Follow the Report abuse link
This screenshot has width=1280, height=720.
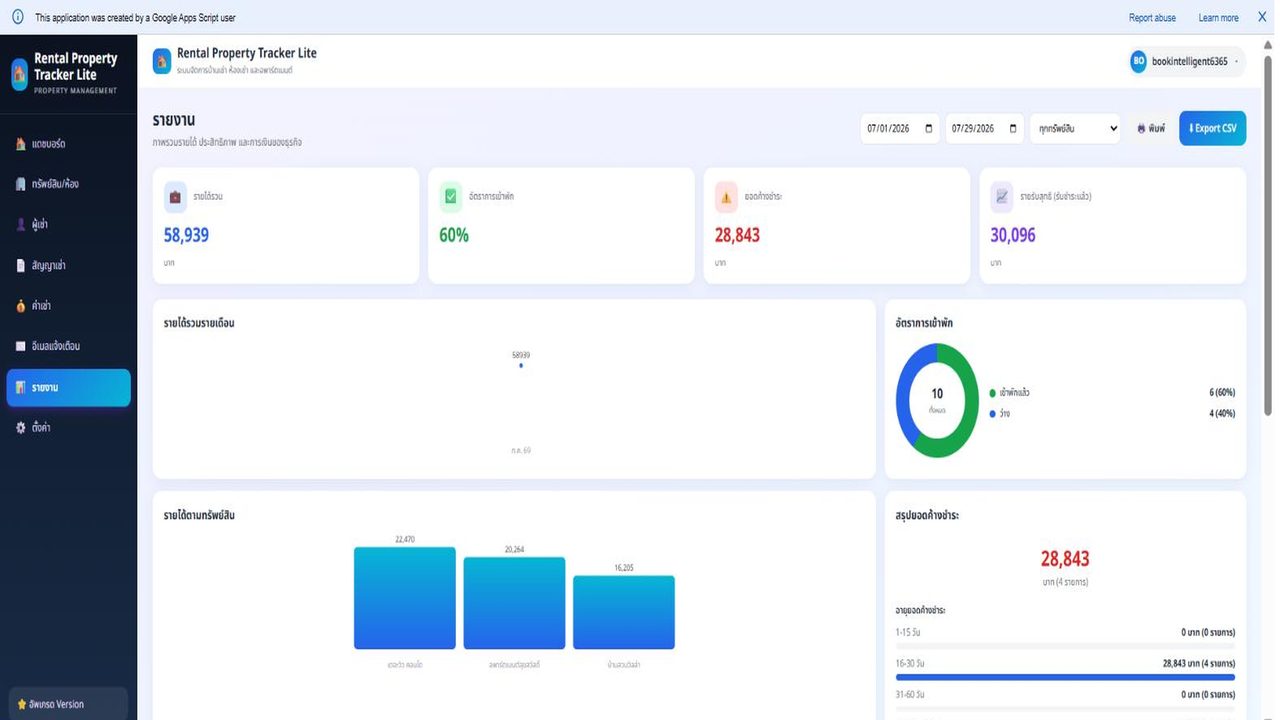(x=1152, y=18)
